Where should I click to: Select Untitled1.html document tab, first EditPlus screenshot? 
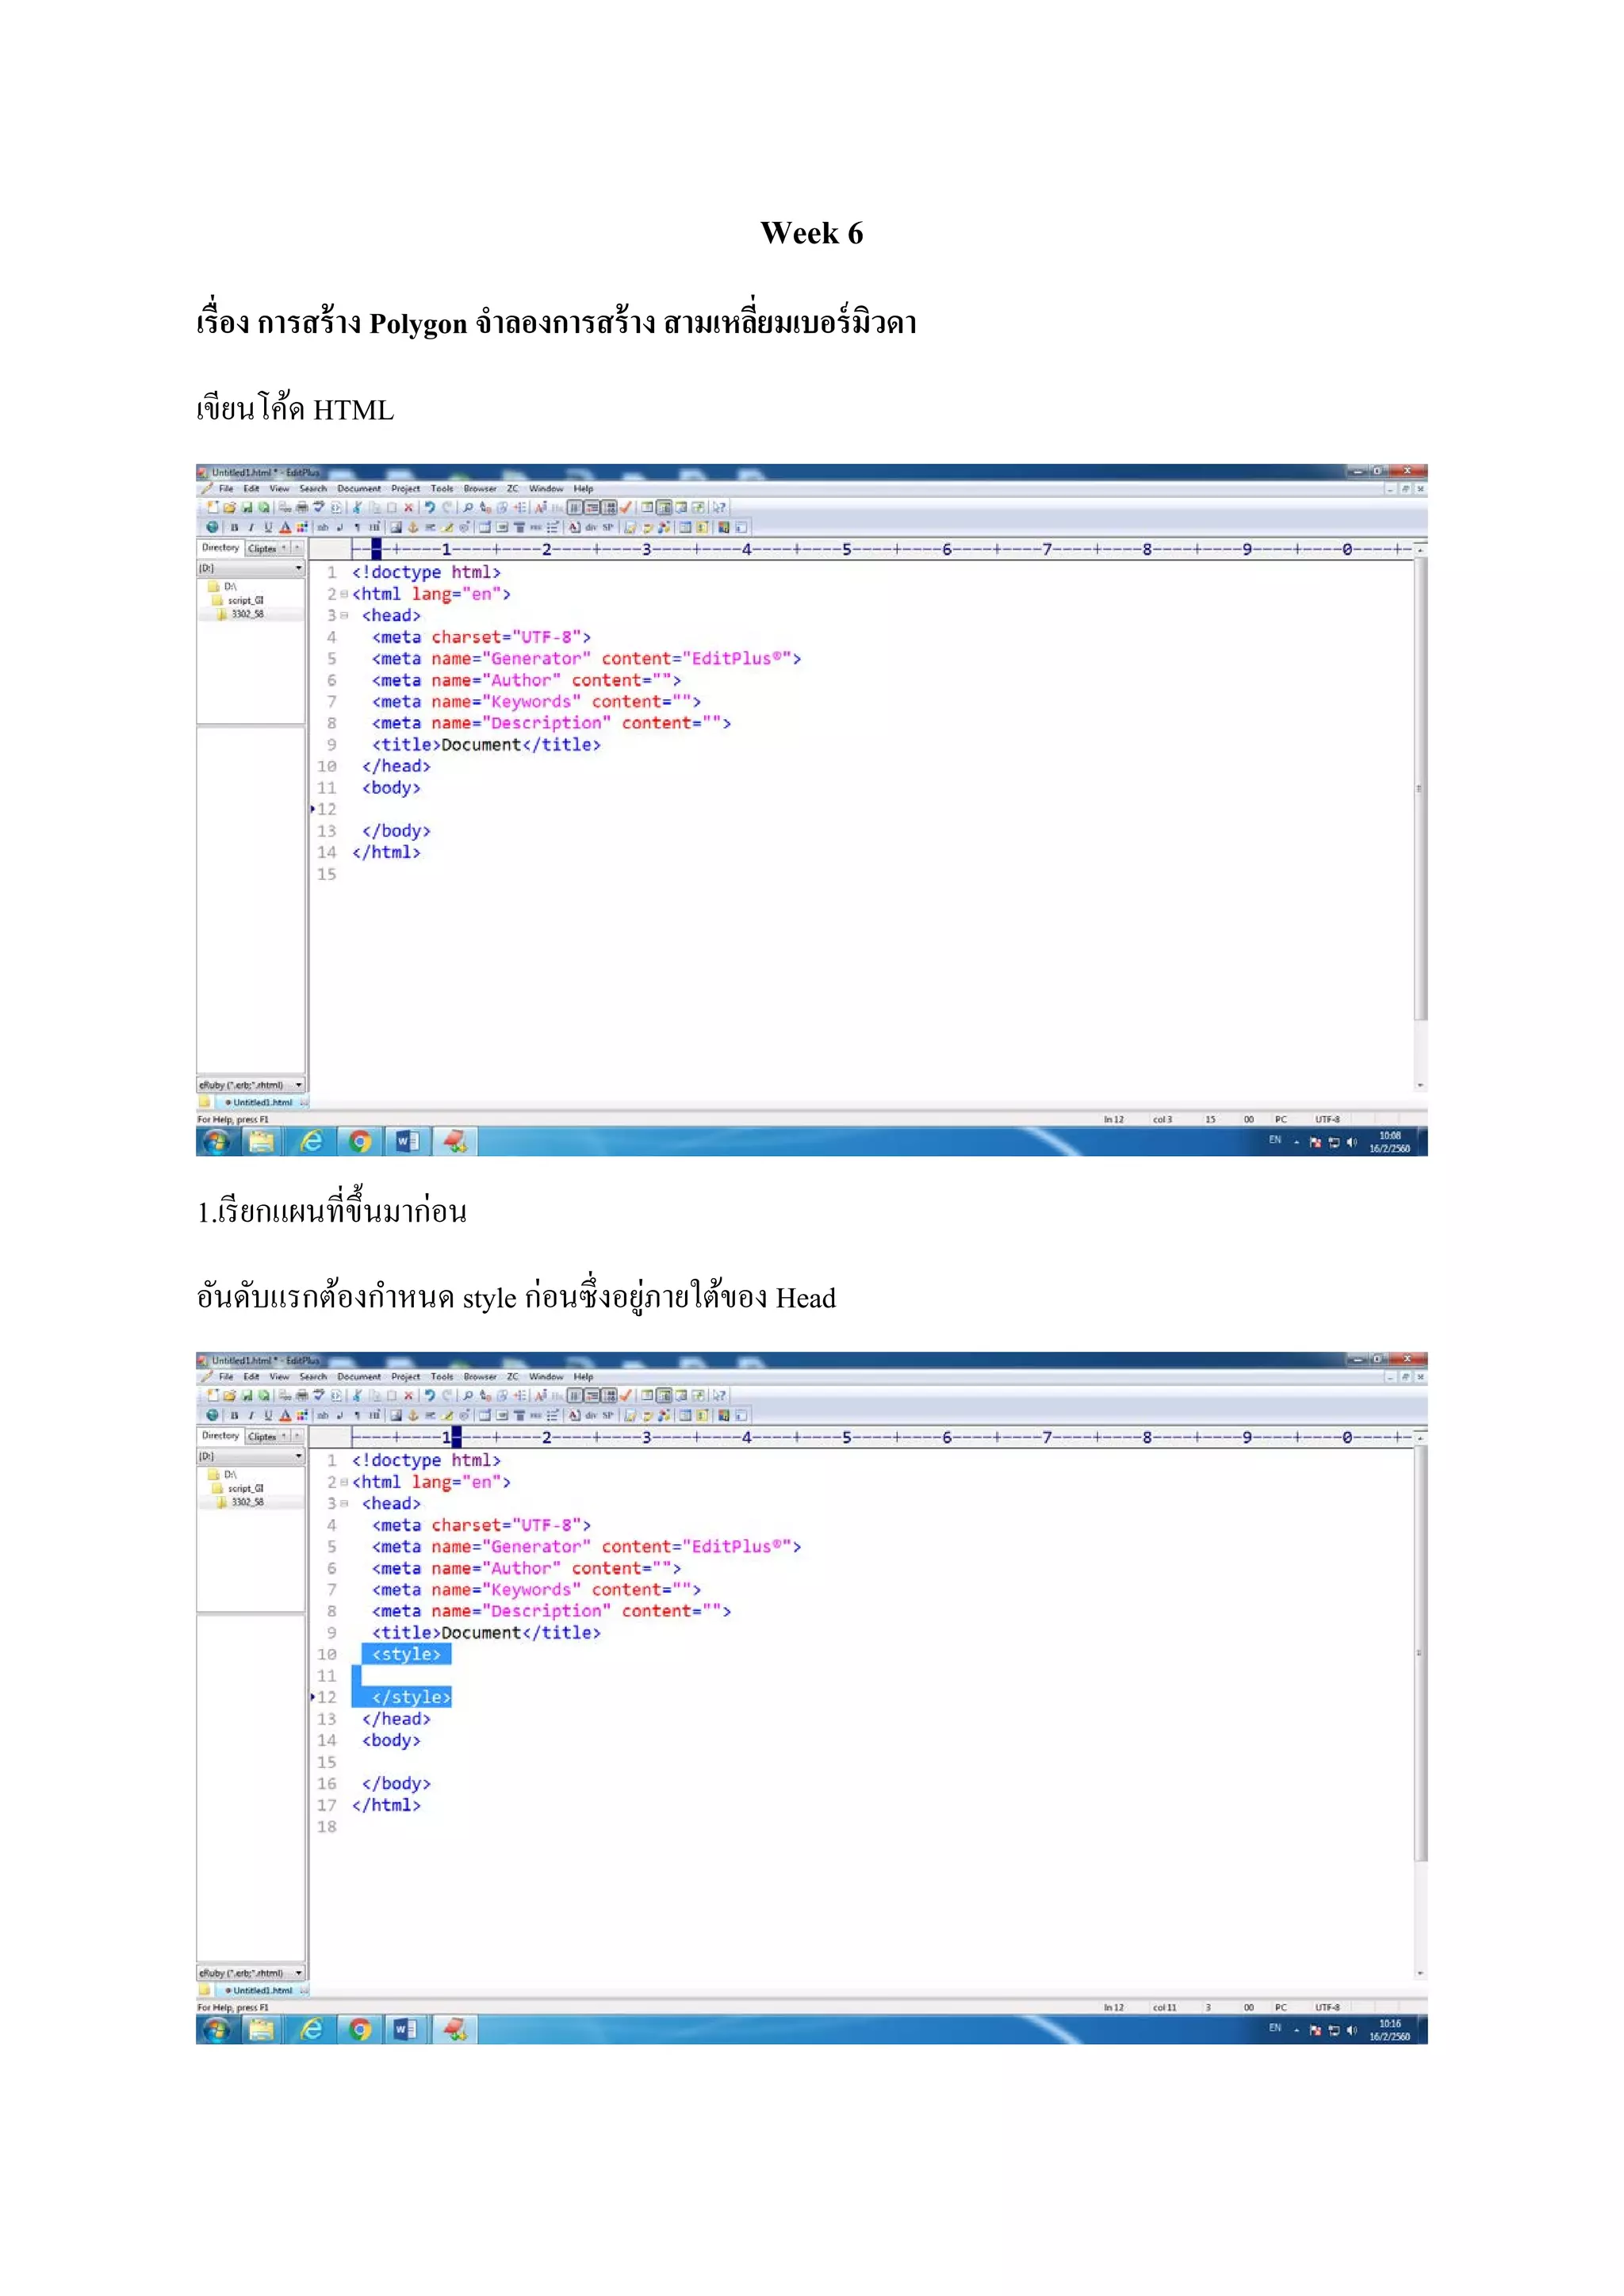262,1103
